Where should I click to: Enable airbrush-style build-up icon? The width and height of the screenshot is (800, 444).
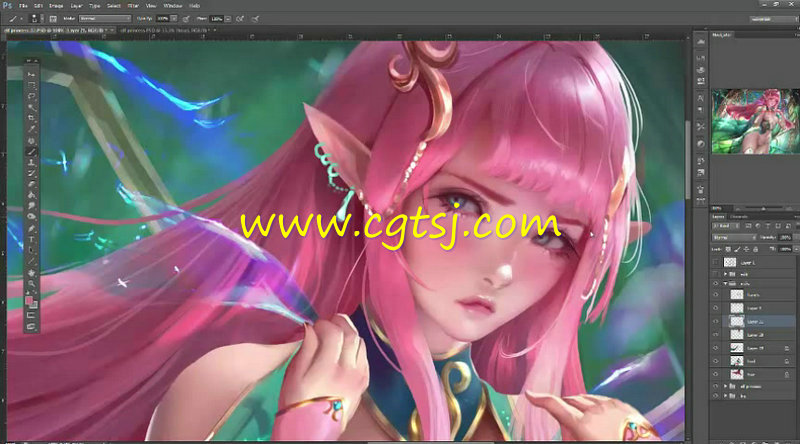pos(240,19)
